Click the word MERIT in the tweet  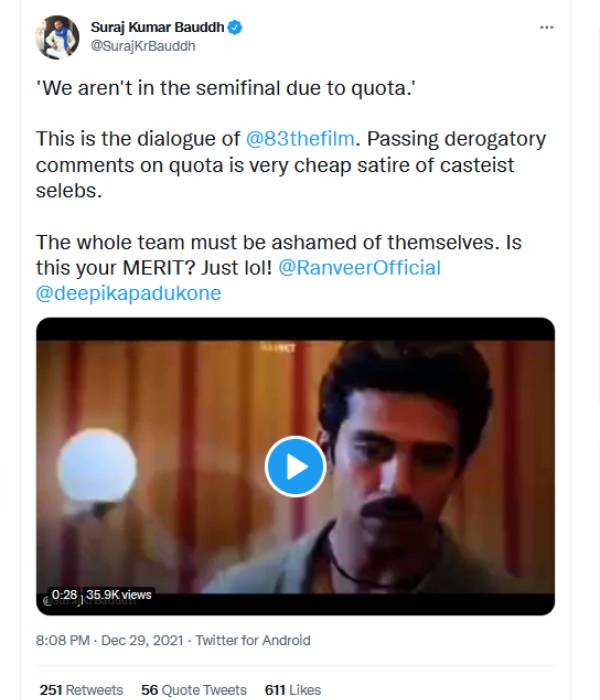click(x=153, y=268)
